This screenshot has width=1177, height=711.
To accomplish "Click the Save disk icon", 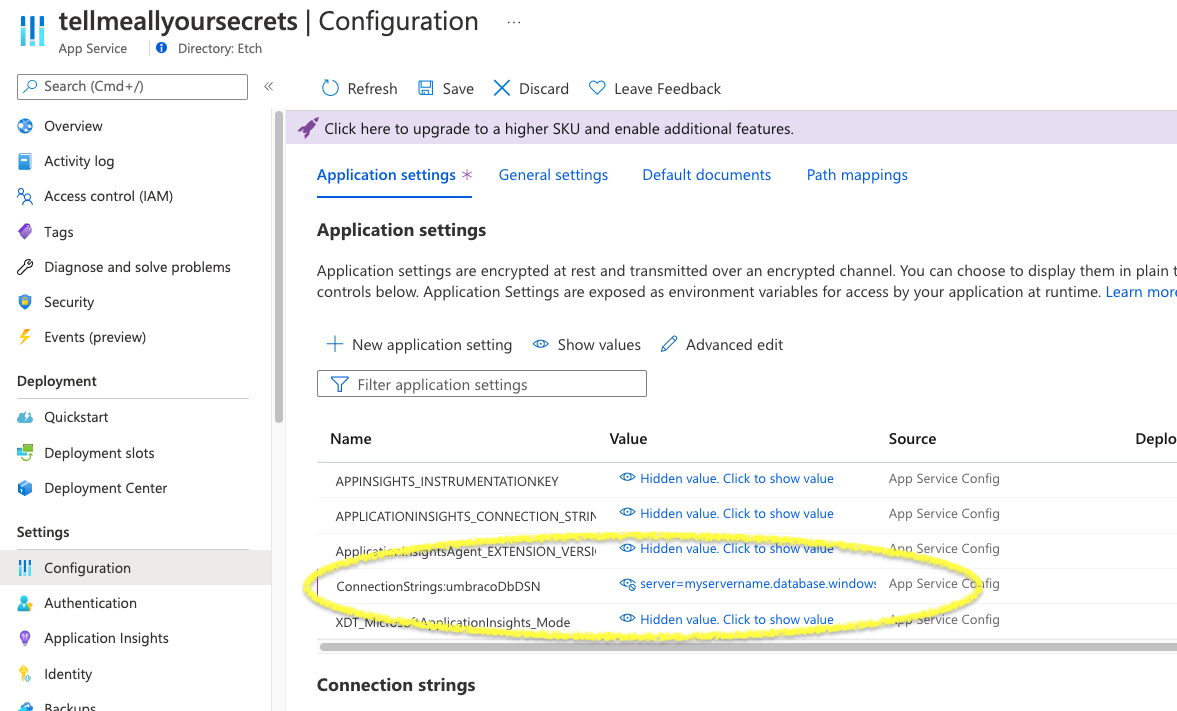I will 426,88.
